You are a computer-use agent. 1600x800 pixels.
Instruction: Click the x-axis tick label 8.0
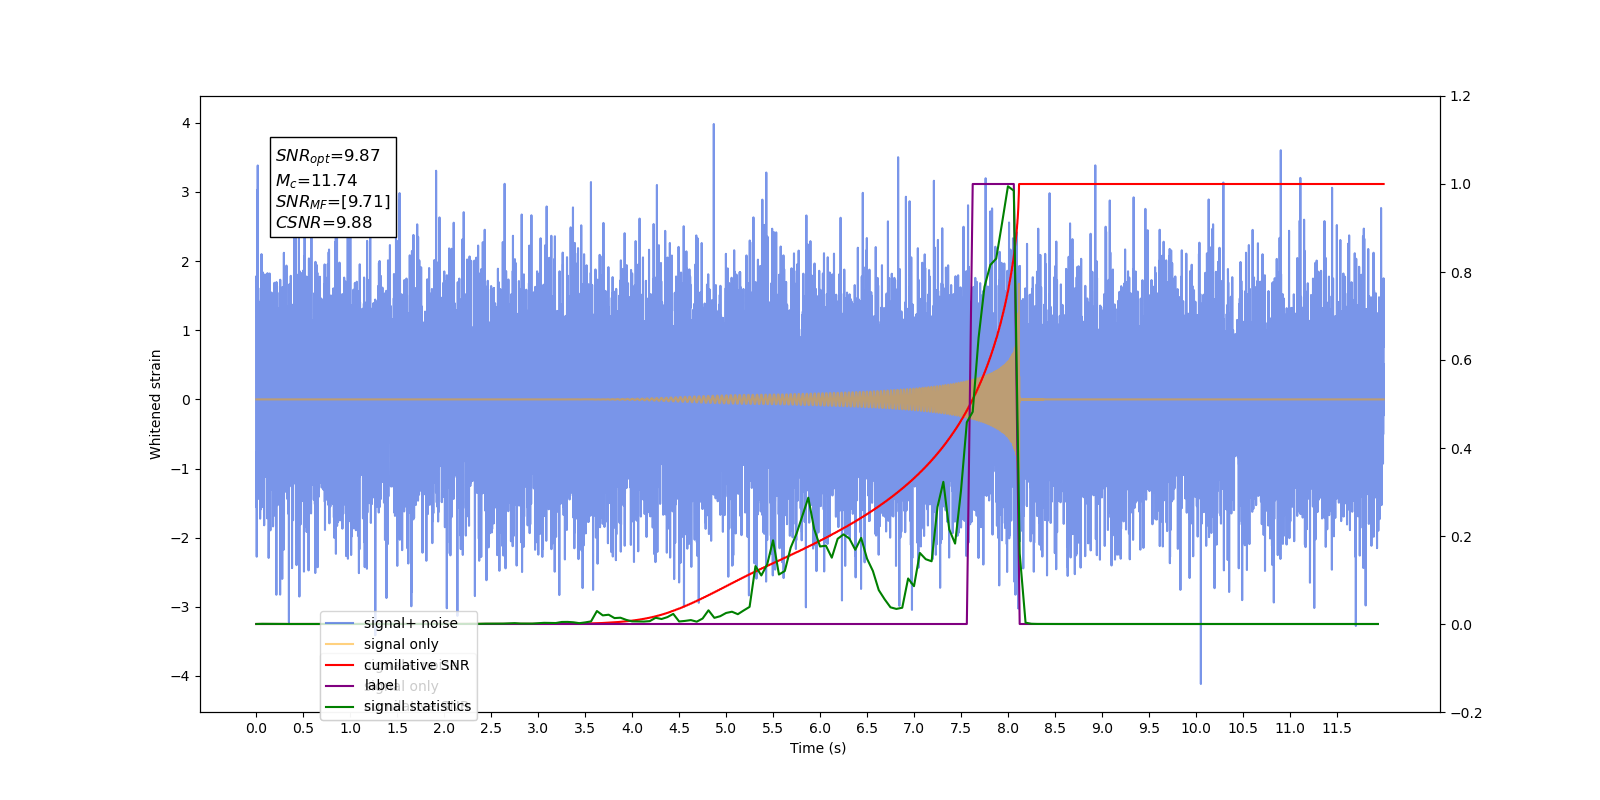(1008, 728)
